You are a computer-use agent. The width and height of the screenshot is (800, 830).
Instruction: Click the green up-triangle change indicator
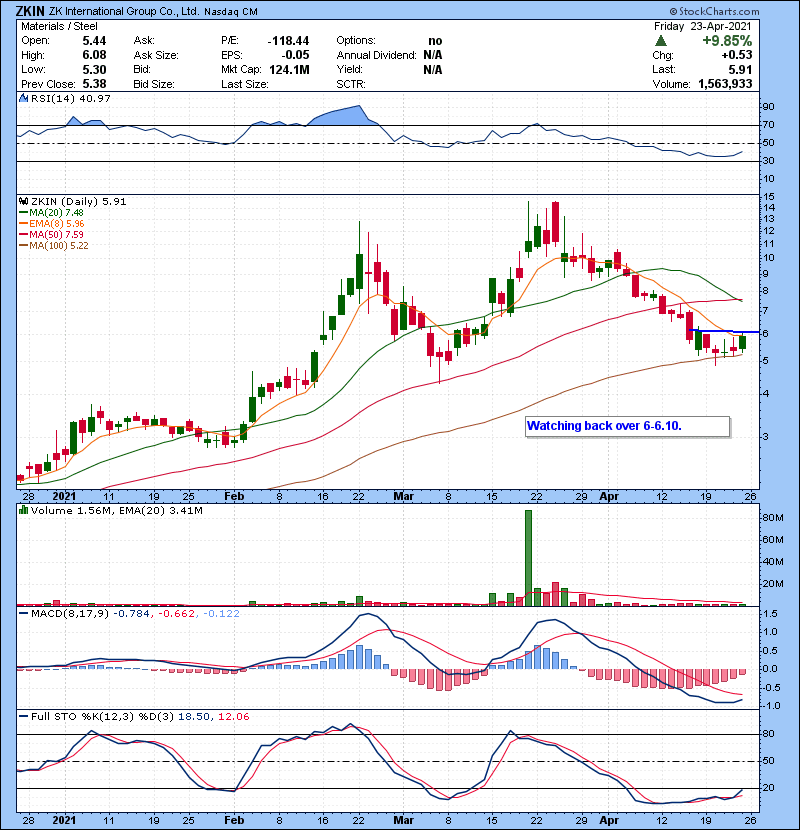click(x=660, y=41)
